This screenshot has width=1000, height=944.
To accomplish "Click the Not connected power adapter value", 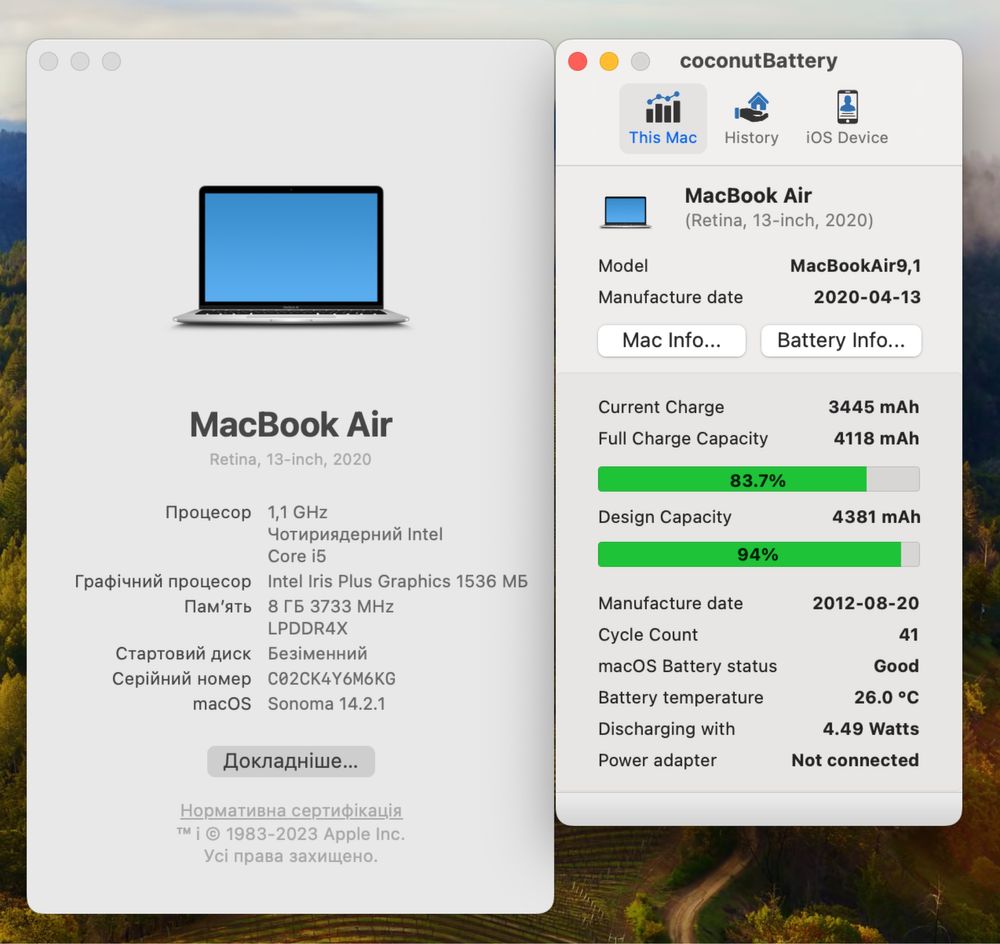I will click(855, 760).
